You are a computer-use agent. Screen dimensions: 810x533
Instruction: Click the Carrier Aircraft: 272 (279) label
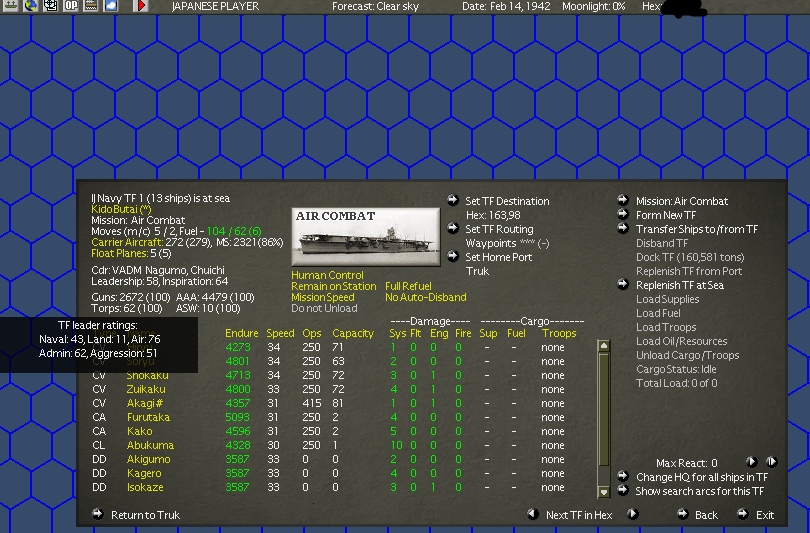pyautogui.click(x=151, y=242)
